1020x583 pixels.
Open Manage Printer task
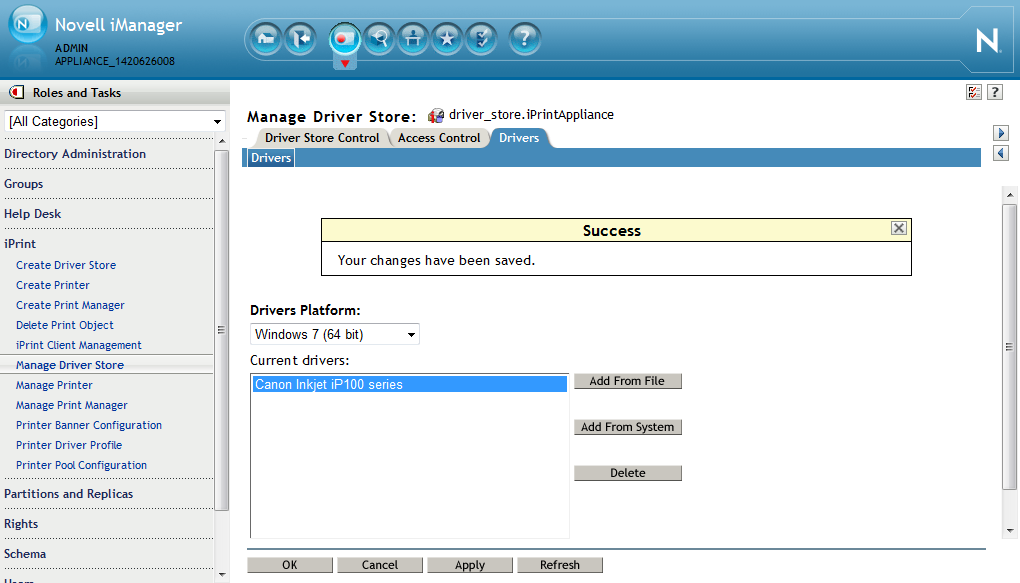point(54,385)
